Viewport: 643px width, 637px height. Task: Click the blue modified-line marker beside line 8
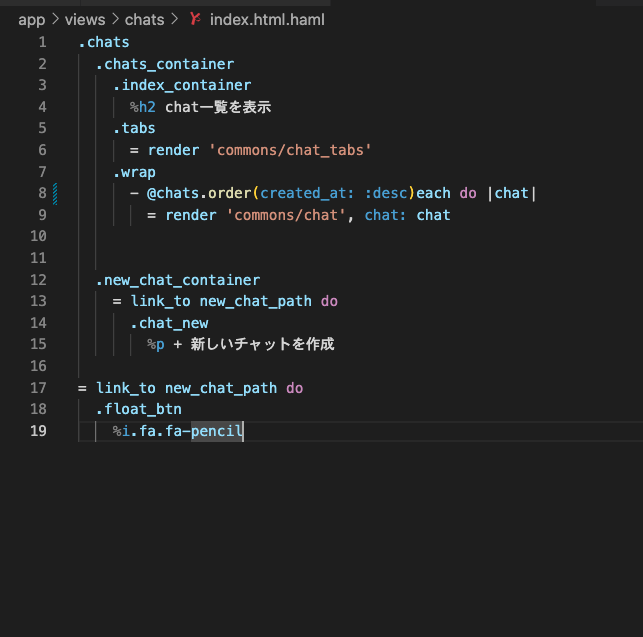(55, 194)
